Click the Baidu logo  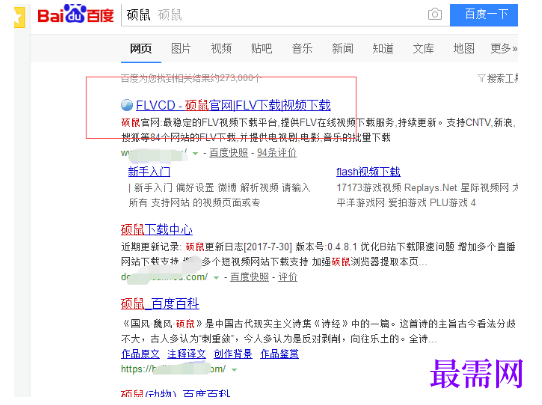(76, 15)
